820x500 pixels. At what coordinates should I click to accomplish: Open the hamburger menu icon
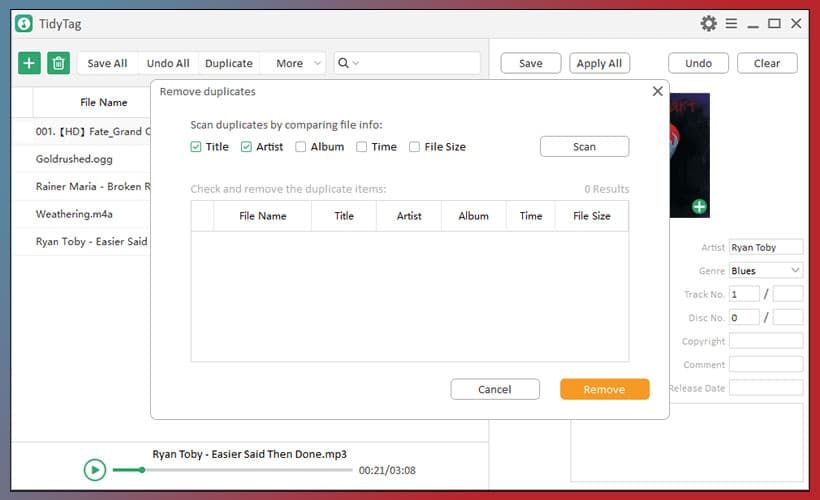pos(731,24)
